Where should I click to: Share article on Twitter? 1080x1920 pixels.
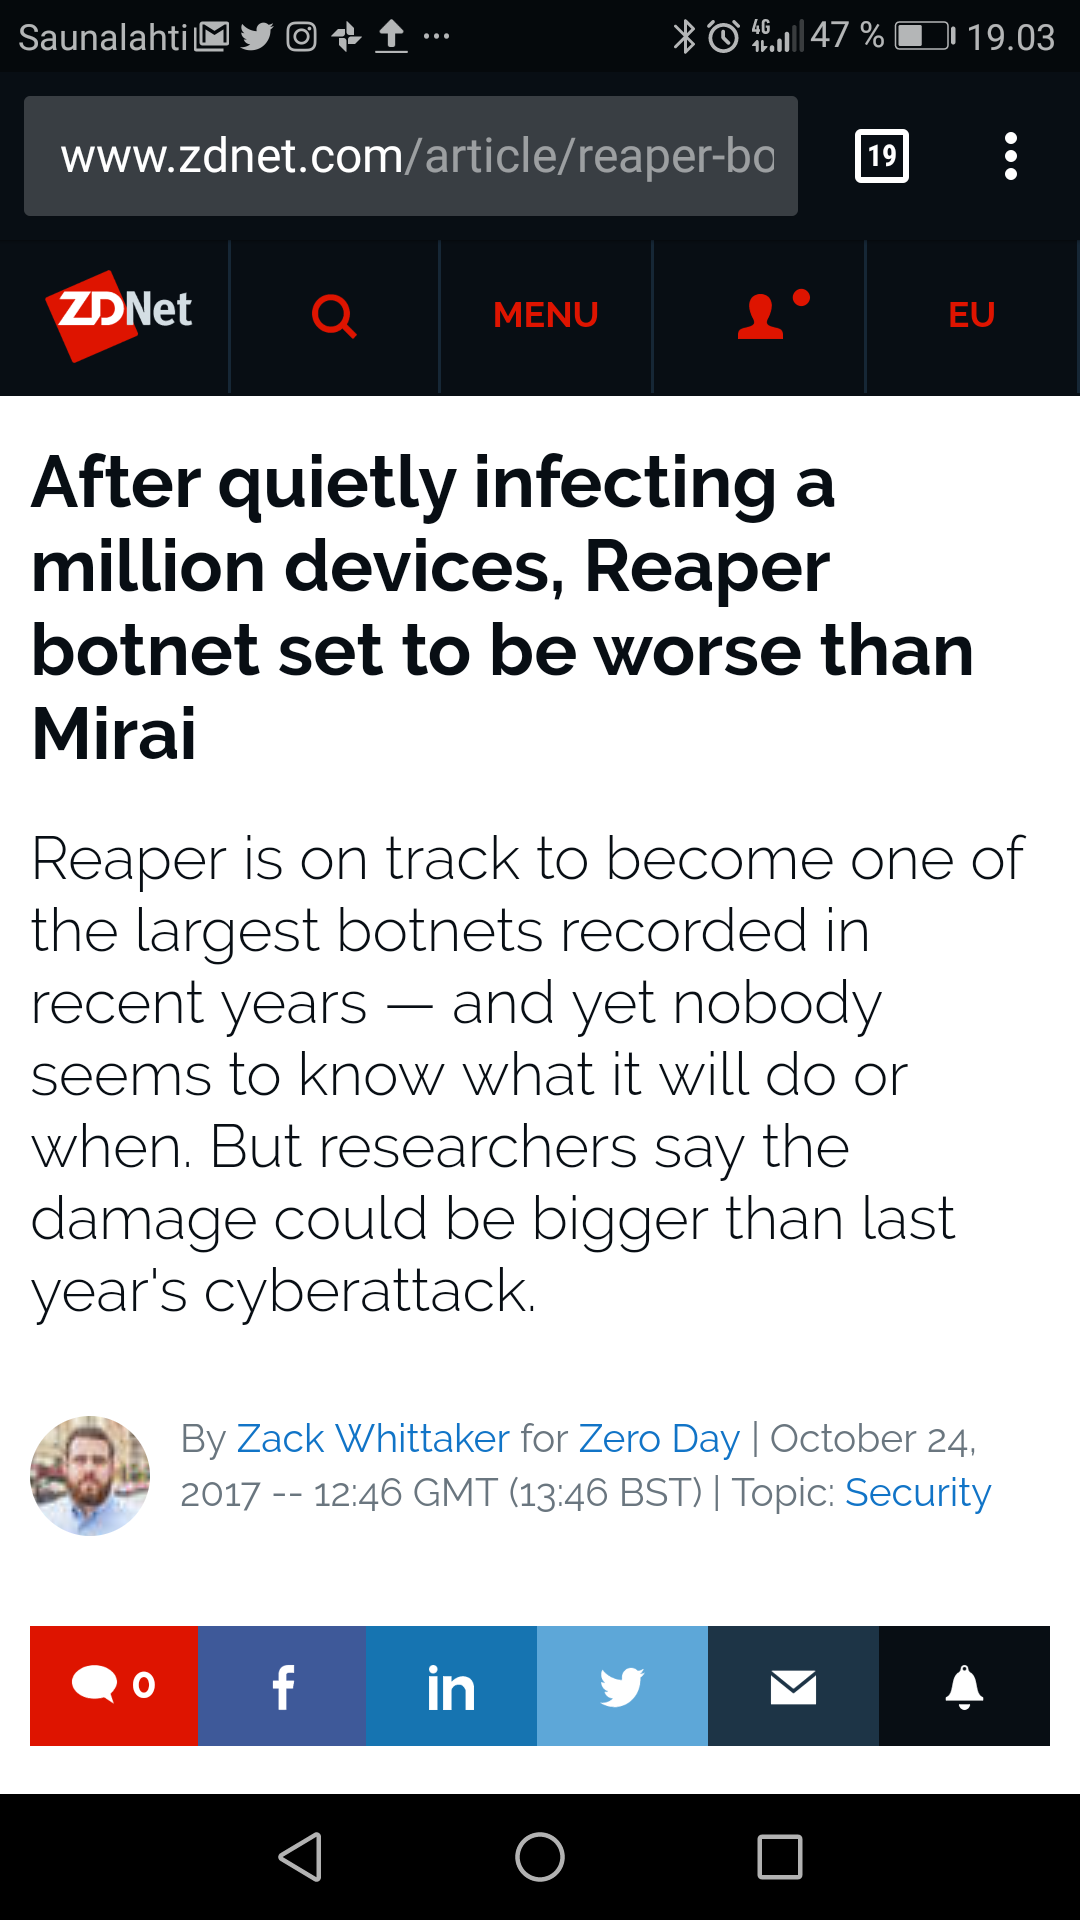point(622,1686)
